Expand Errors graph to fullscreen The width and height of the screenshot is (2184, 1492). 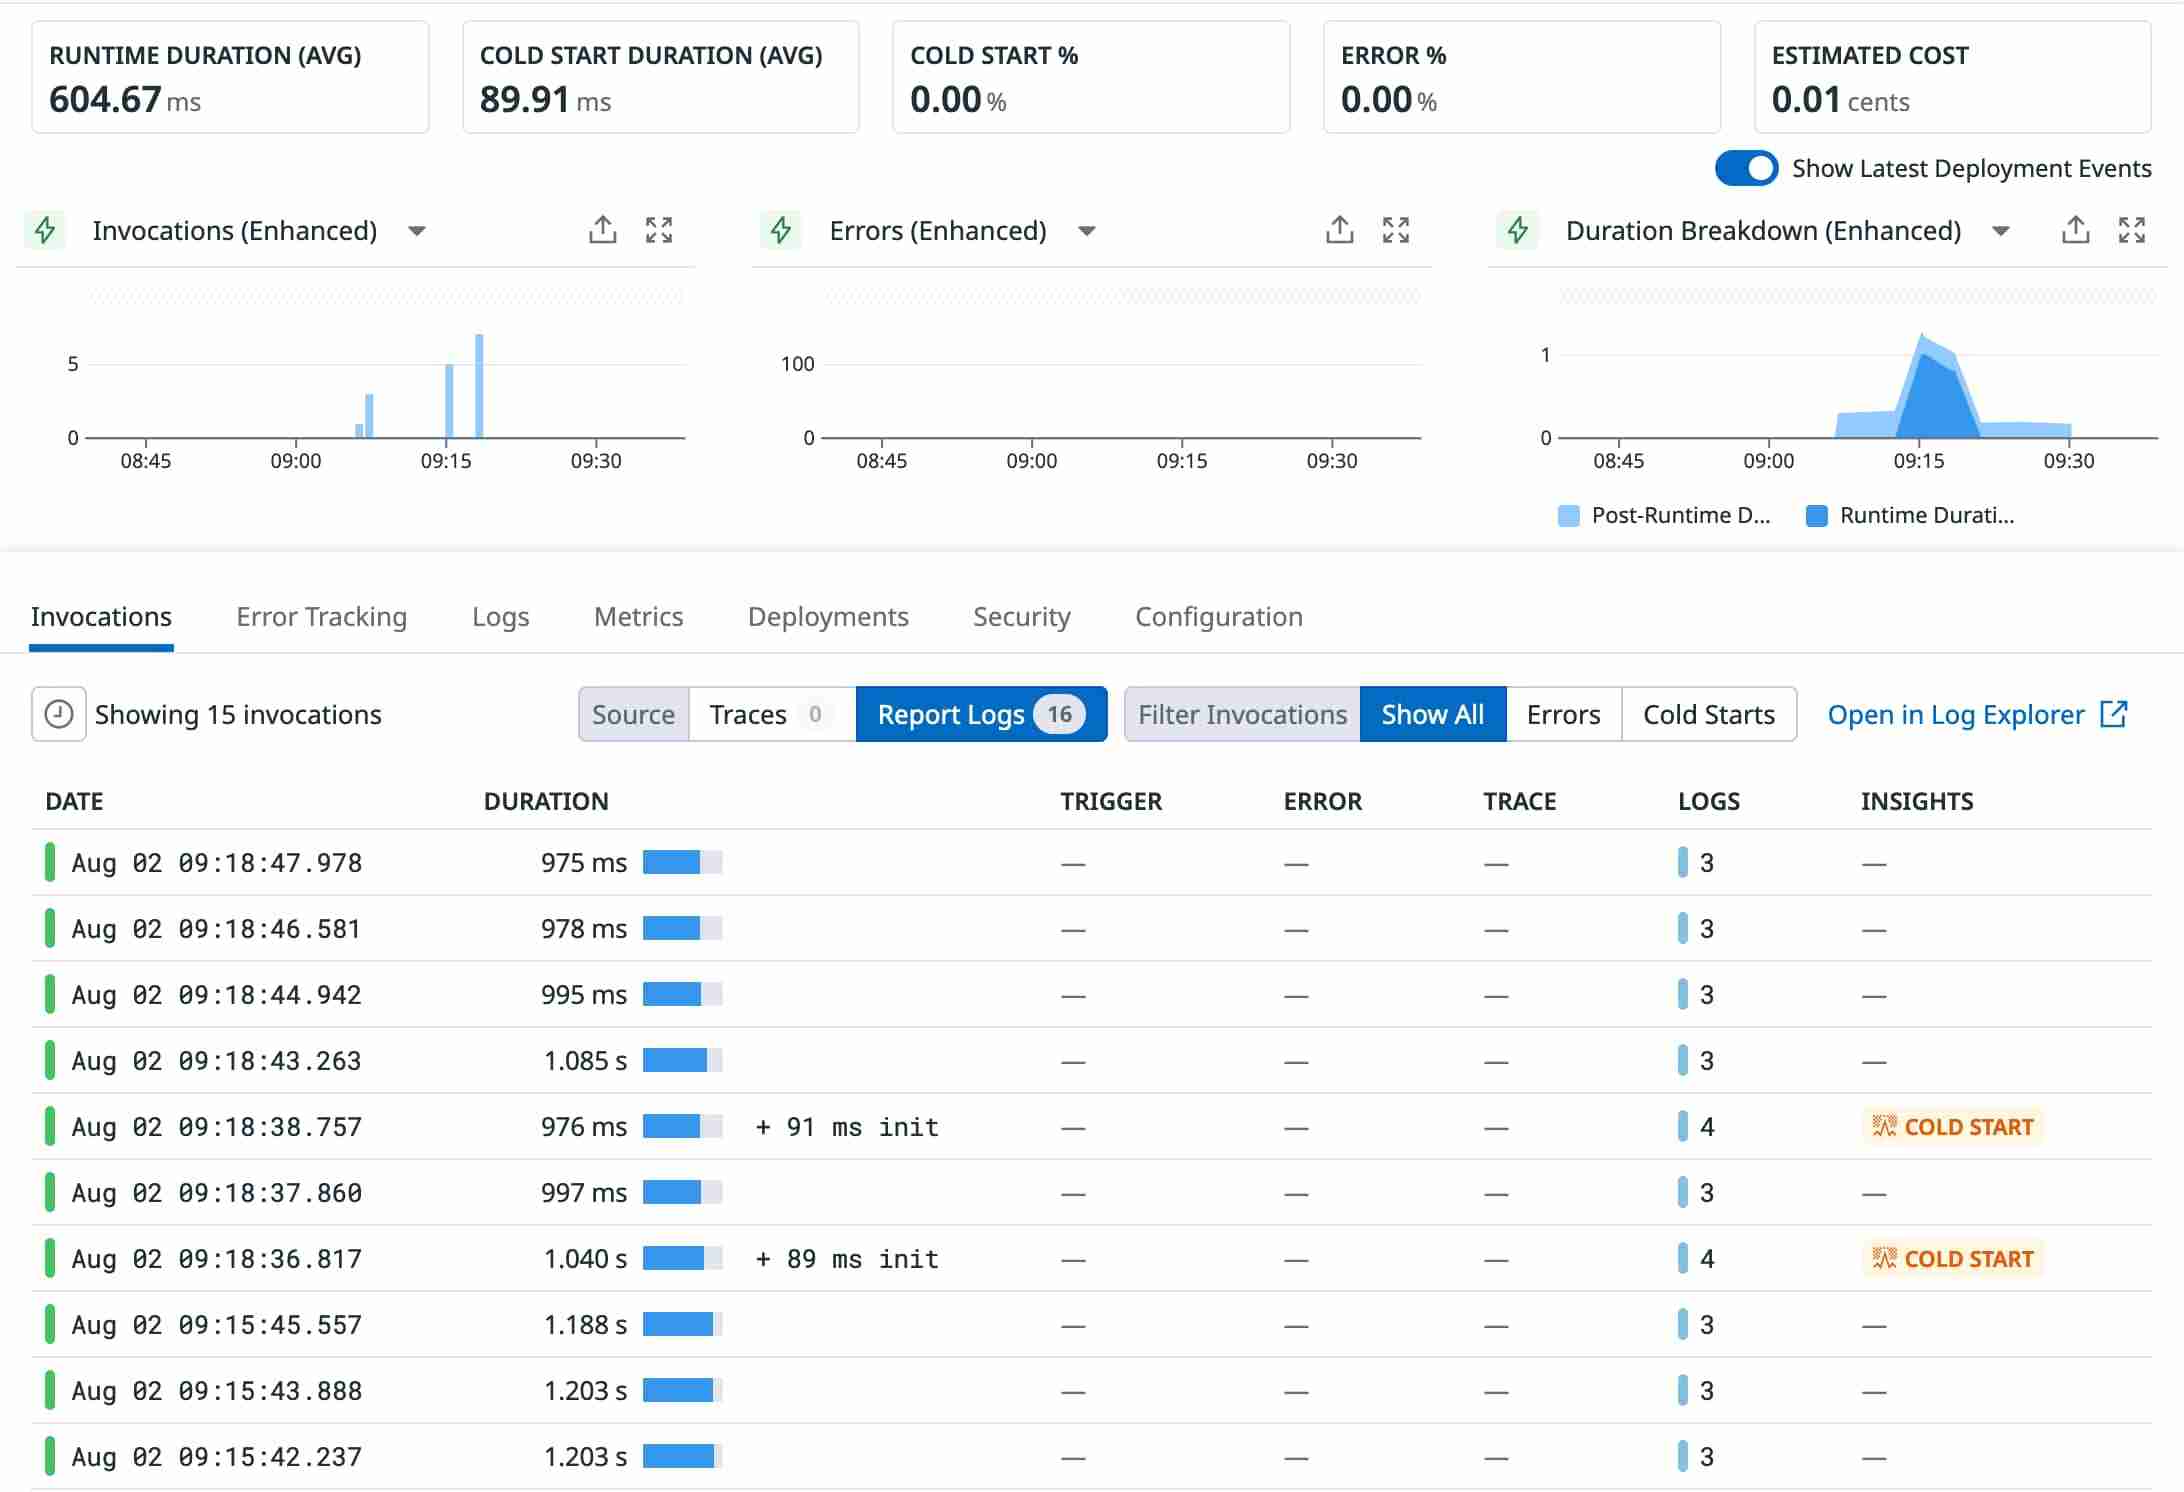click(1396, 230)
